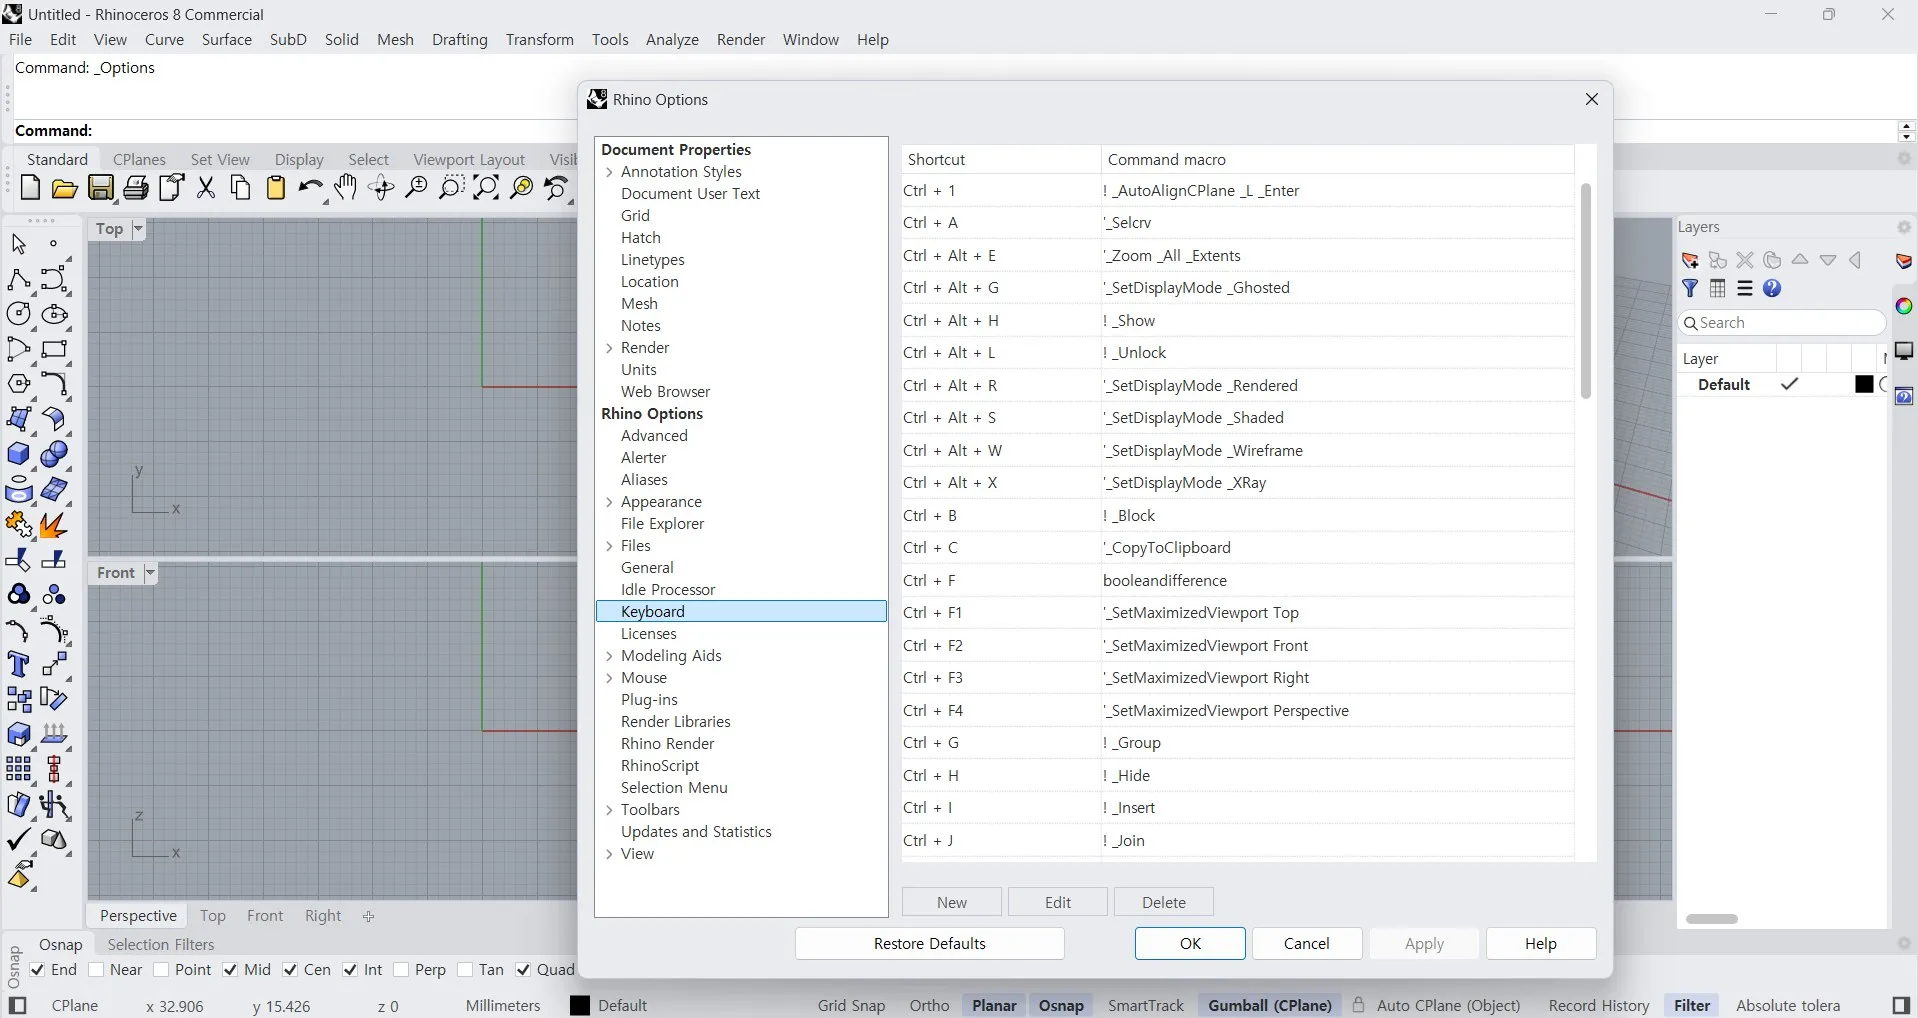
Task: Click the Delete shortcut button
Action: point(1164,902)
